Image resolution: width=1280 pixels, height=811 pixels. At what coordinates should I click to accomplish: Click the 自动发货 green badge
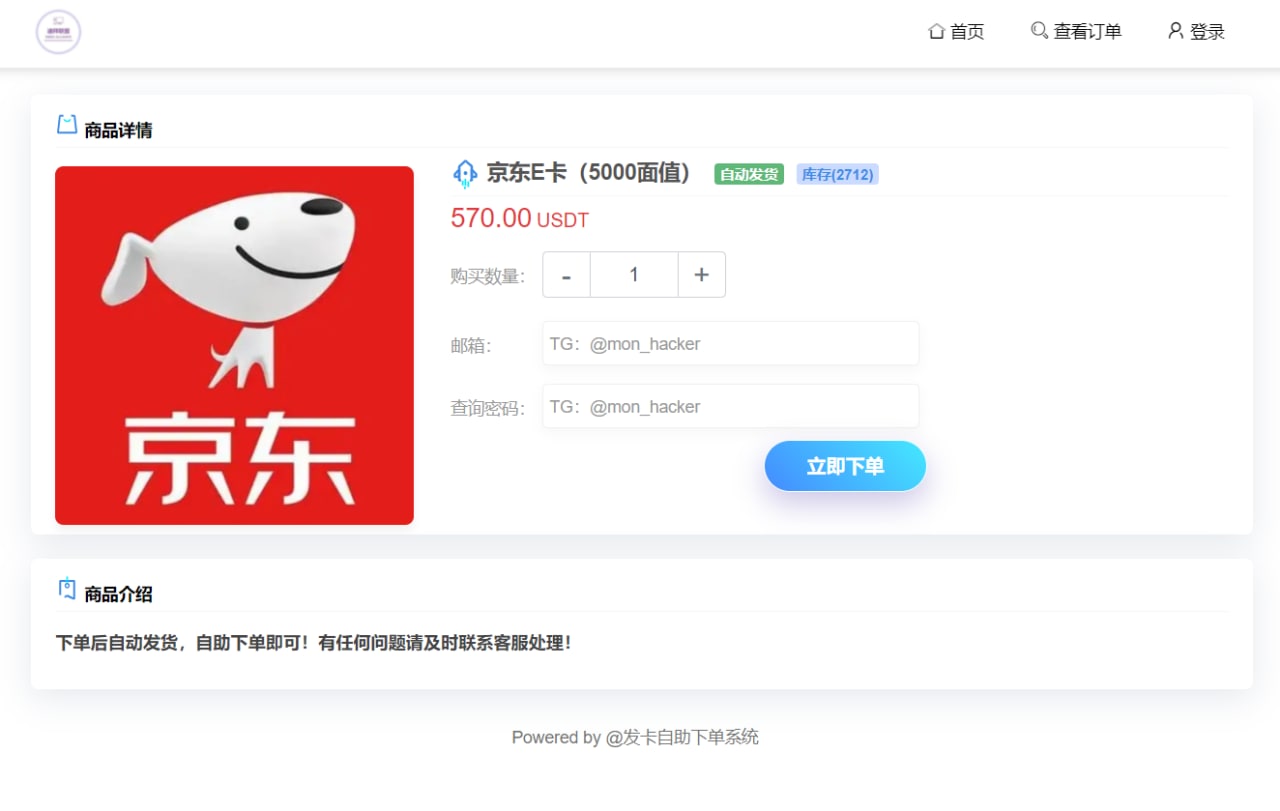748,173
